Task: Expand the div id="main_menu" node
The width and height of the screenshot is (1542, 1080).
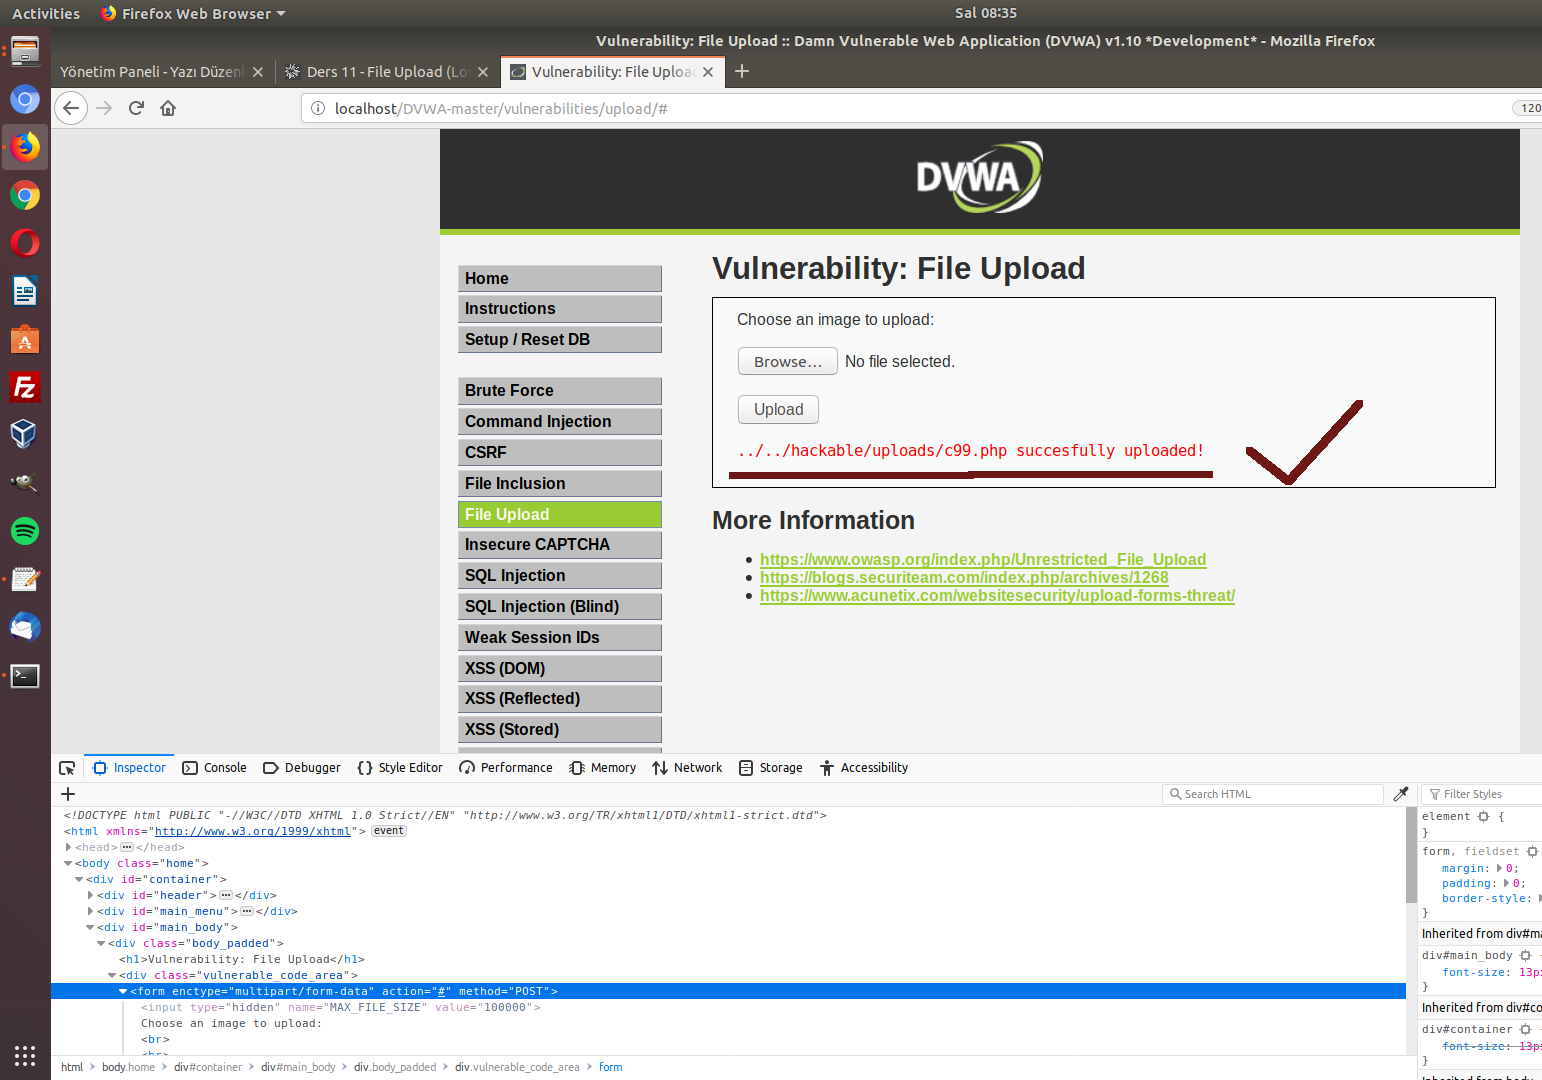Action: click(90, 911)
